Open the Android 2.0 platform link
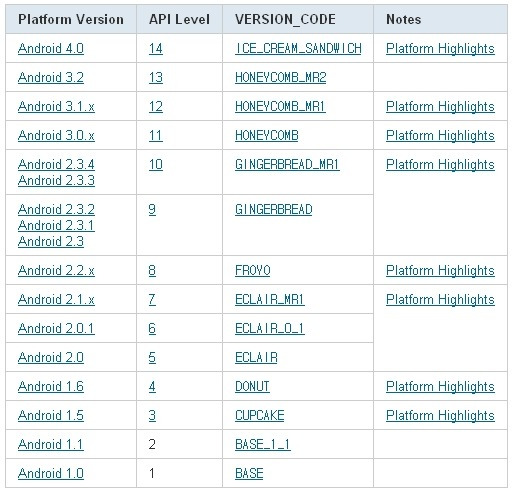Image resolution: width=514 pixels, height=495 pixels. pos(51,357)
